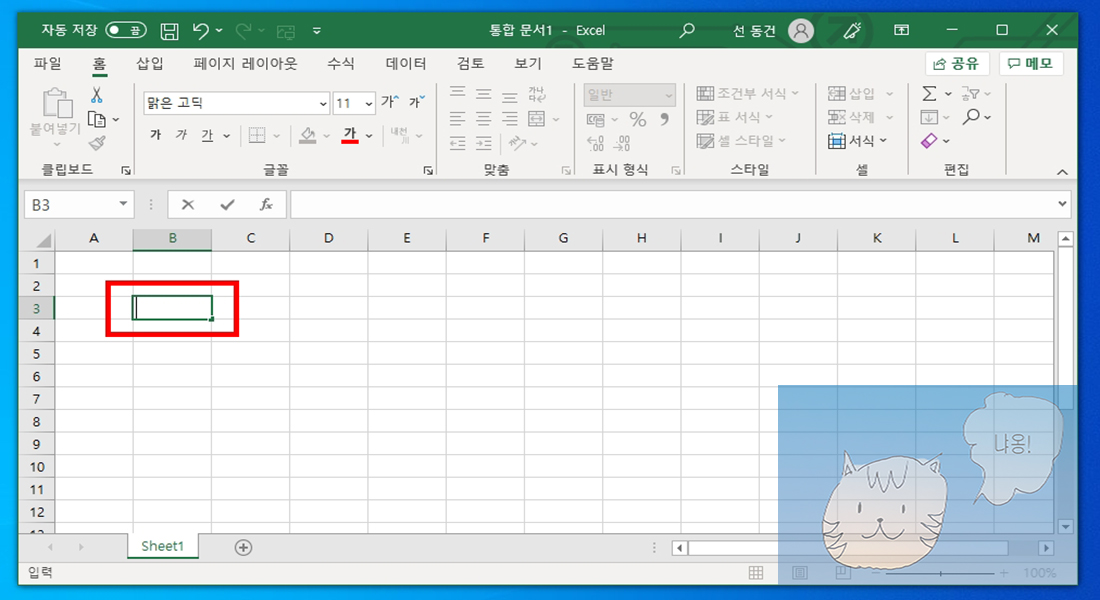Open Ribbon Display Options icon
1100x600 pixels.
tap(901, 30)
